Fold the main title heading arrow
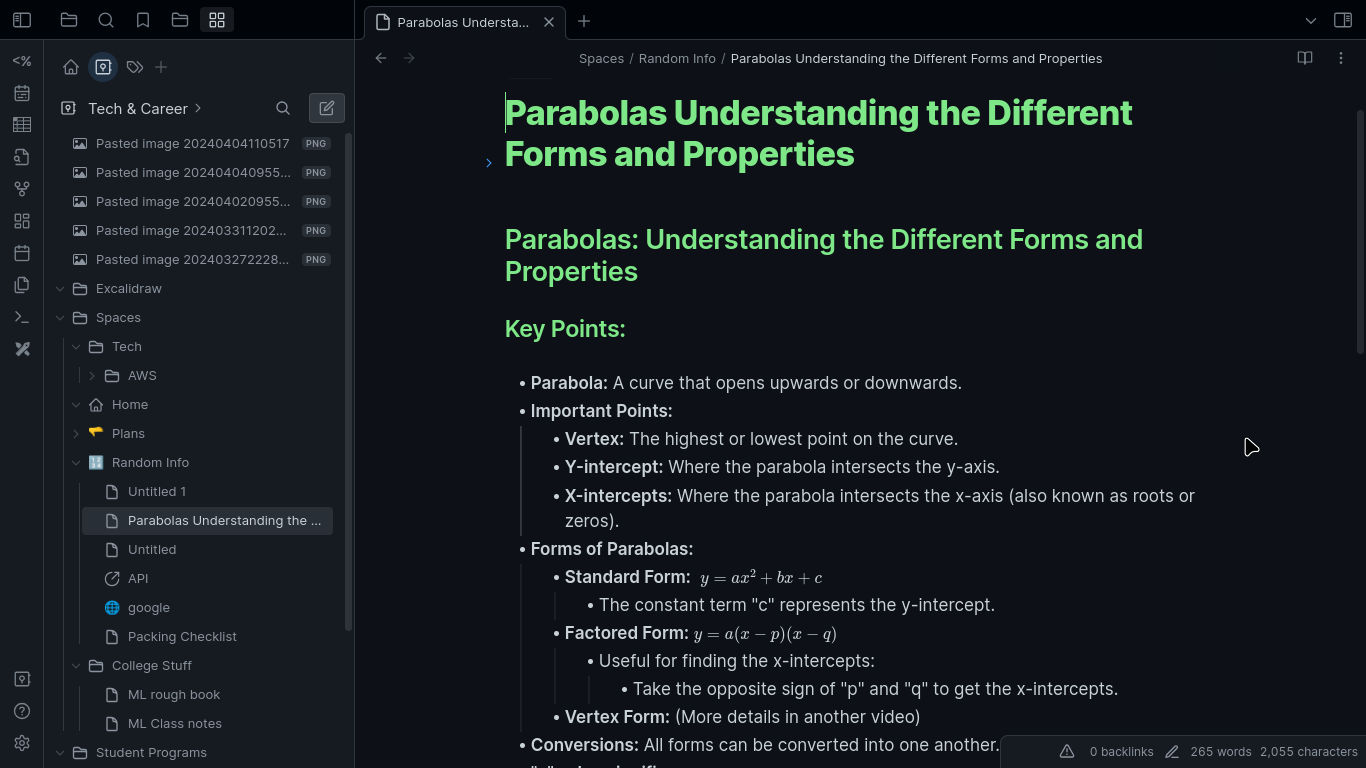 click(489, 163)
